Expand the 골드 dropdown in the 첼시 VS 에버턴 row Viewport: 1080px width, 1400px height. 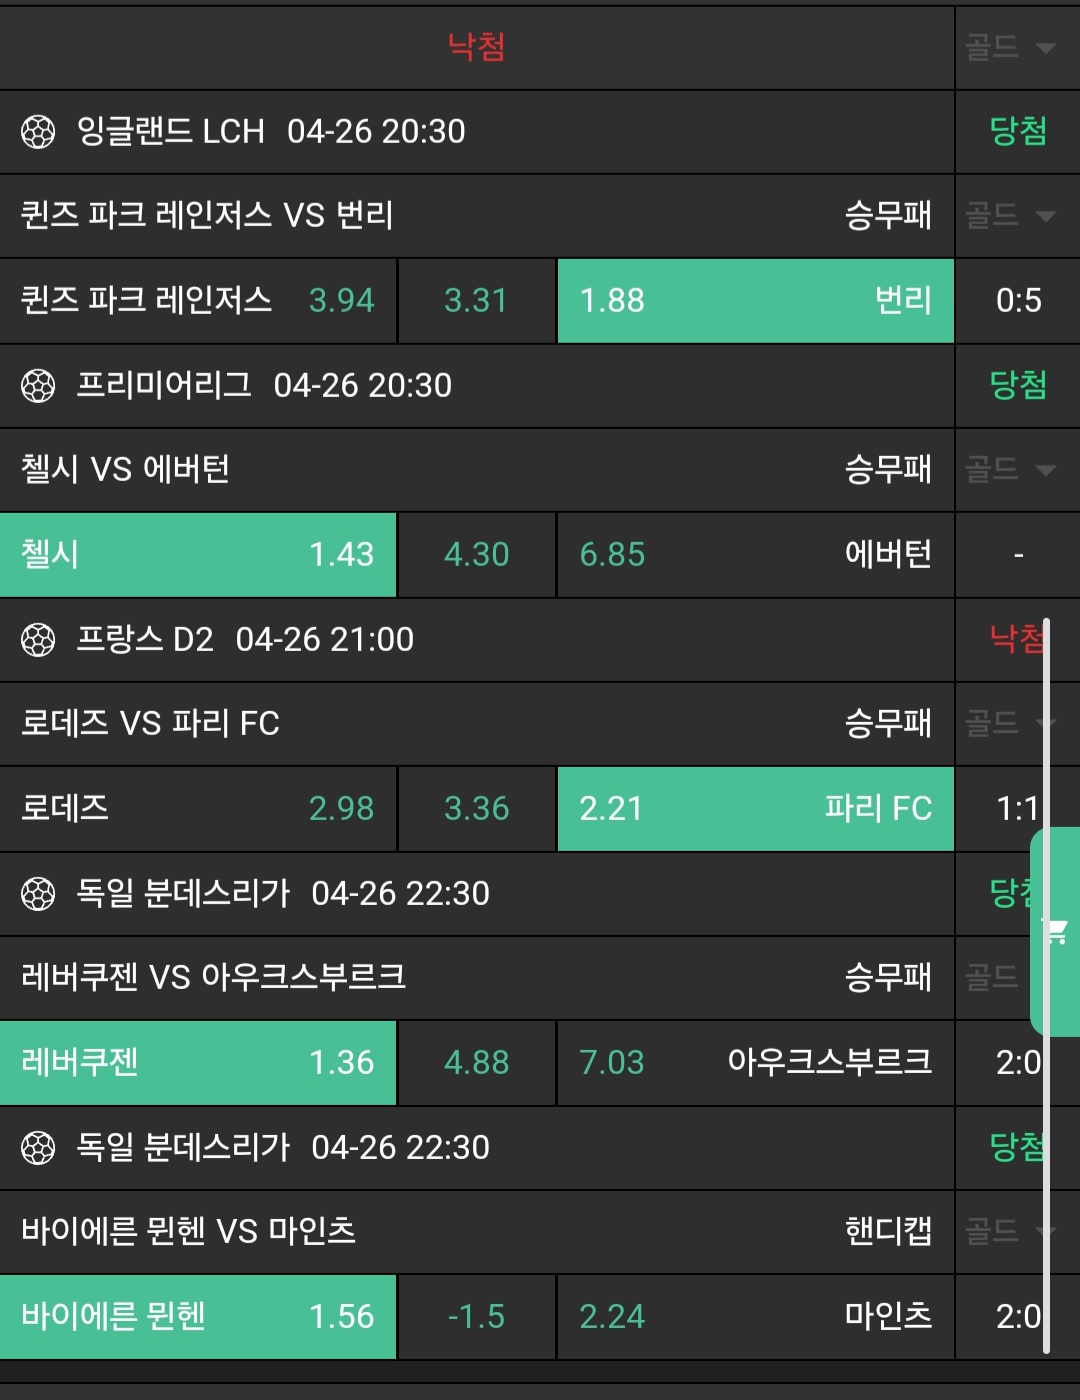(1010, 469)
